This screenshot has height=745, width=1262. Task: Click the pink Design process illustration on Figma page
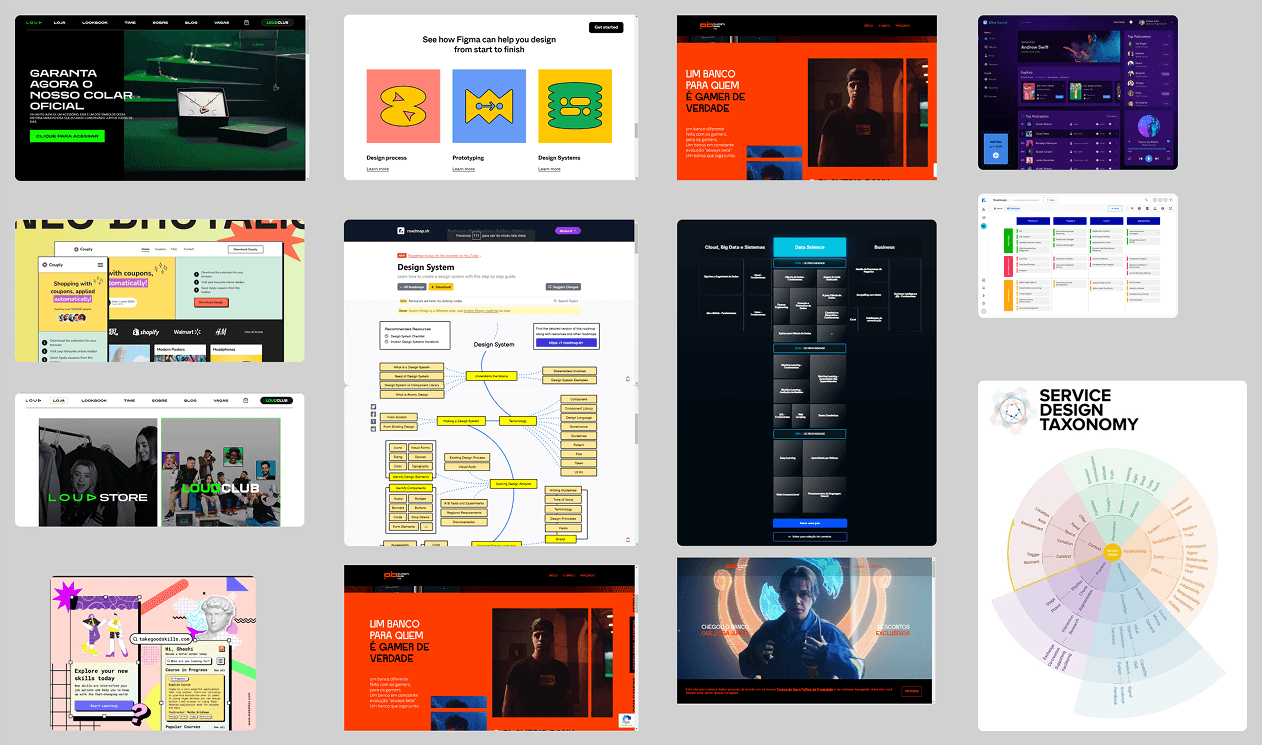(x=403, y=106)
